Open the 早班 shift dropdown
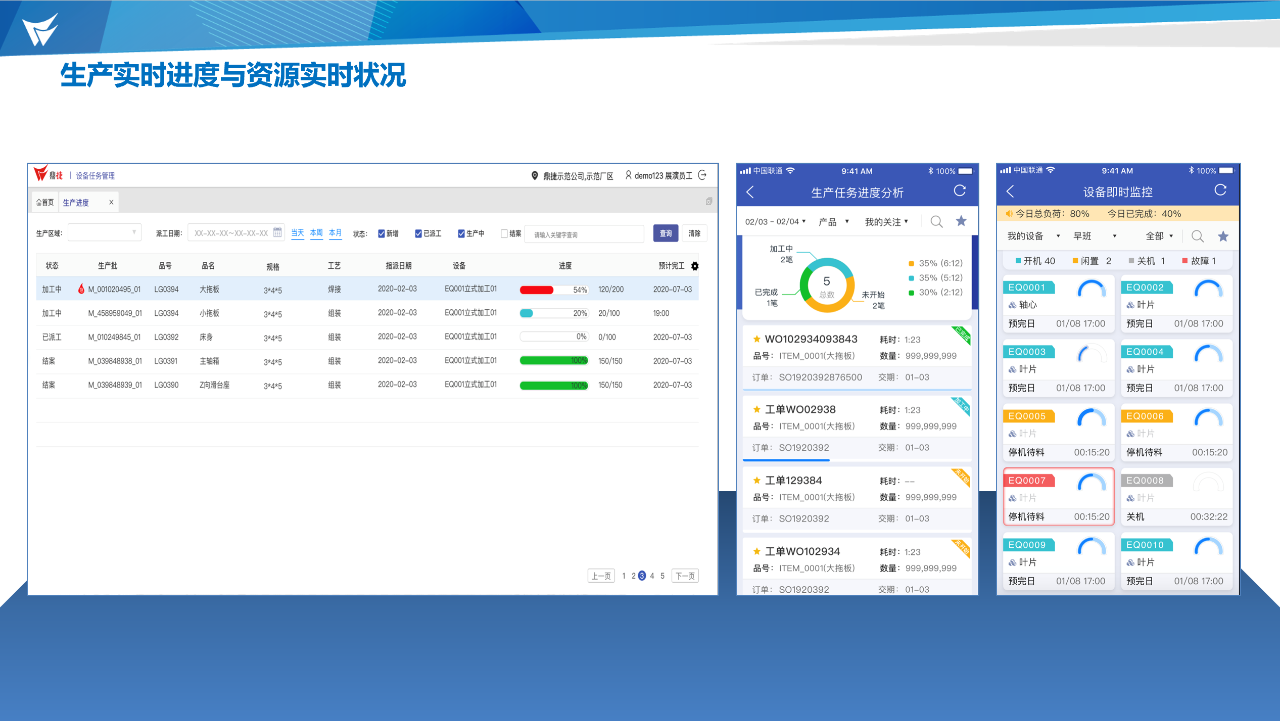Viewport: 1280px width, 721px height. click(x=1095, y=236)
